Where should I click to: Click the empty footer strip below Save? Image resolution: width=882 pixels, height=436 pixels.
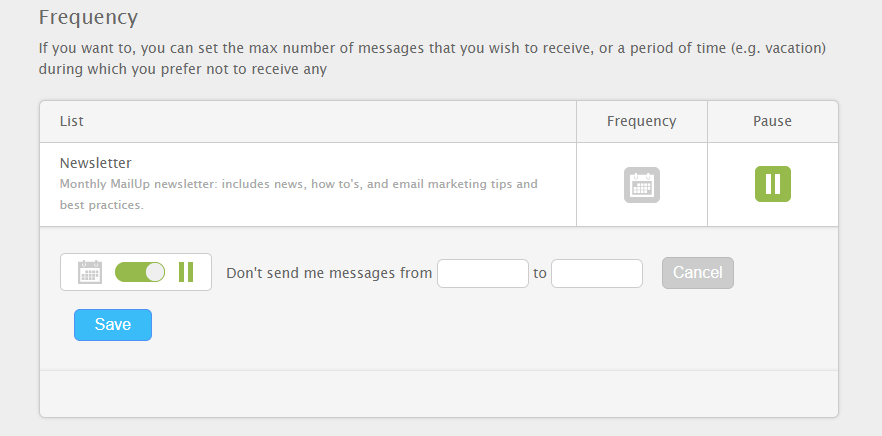[x=438, y=393]
